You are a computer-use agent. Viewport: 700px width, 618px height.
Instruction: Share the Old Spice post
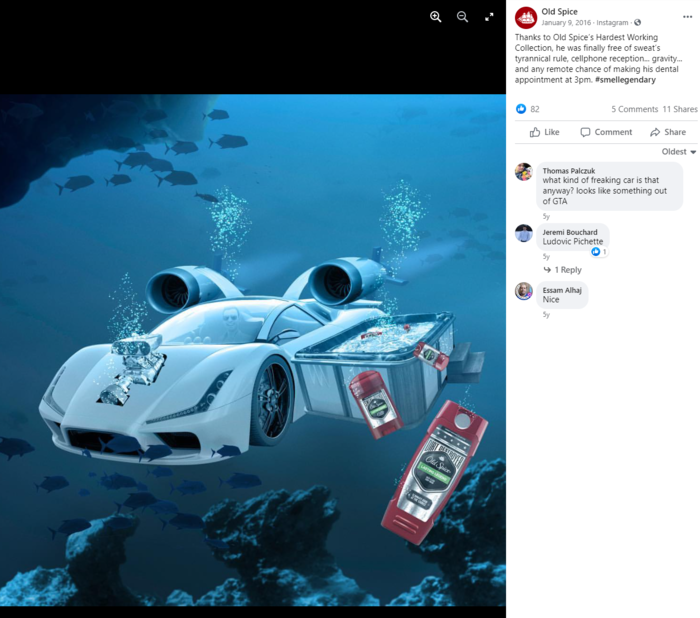pos(668,132)
